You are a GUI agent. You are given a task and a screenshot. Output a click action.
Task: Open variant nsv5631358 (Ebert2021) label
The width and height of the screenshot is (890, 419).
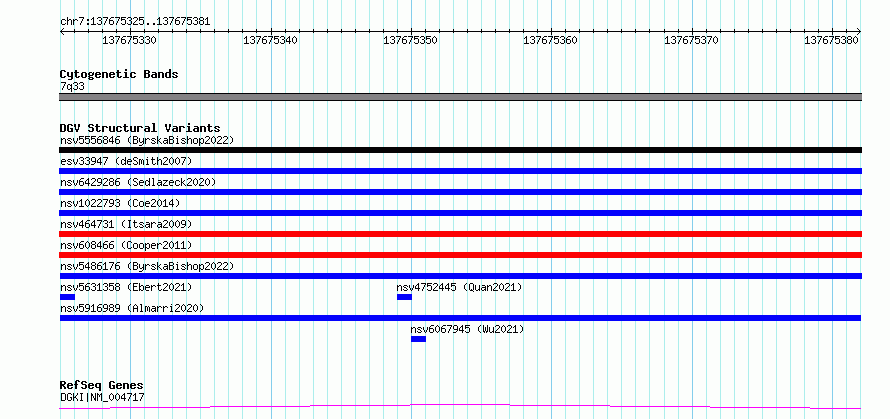pyautogui.click(x=126, y=287)
